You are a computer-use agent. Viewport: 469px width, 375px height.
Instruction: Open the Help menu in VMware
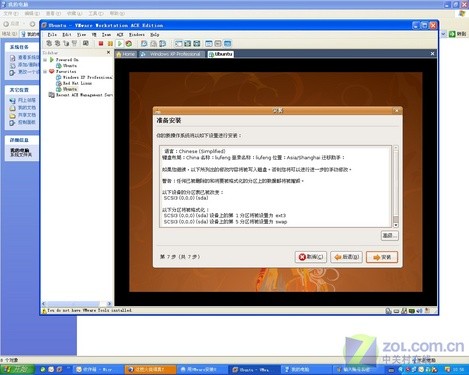pos(155,34)
